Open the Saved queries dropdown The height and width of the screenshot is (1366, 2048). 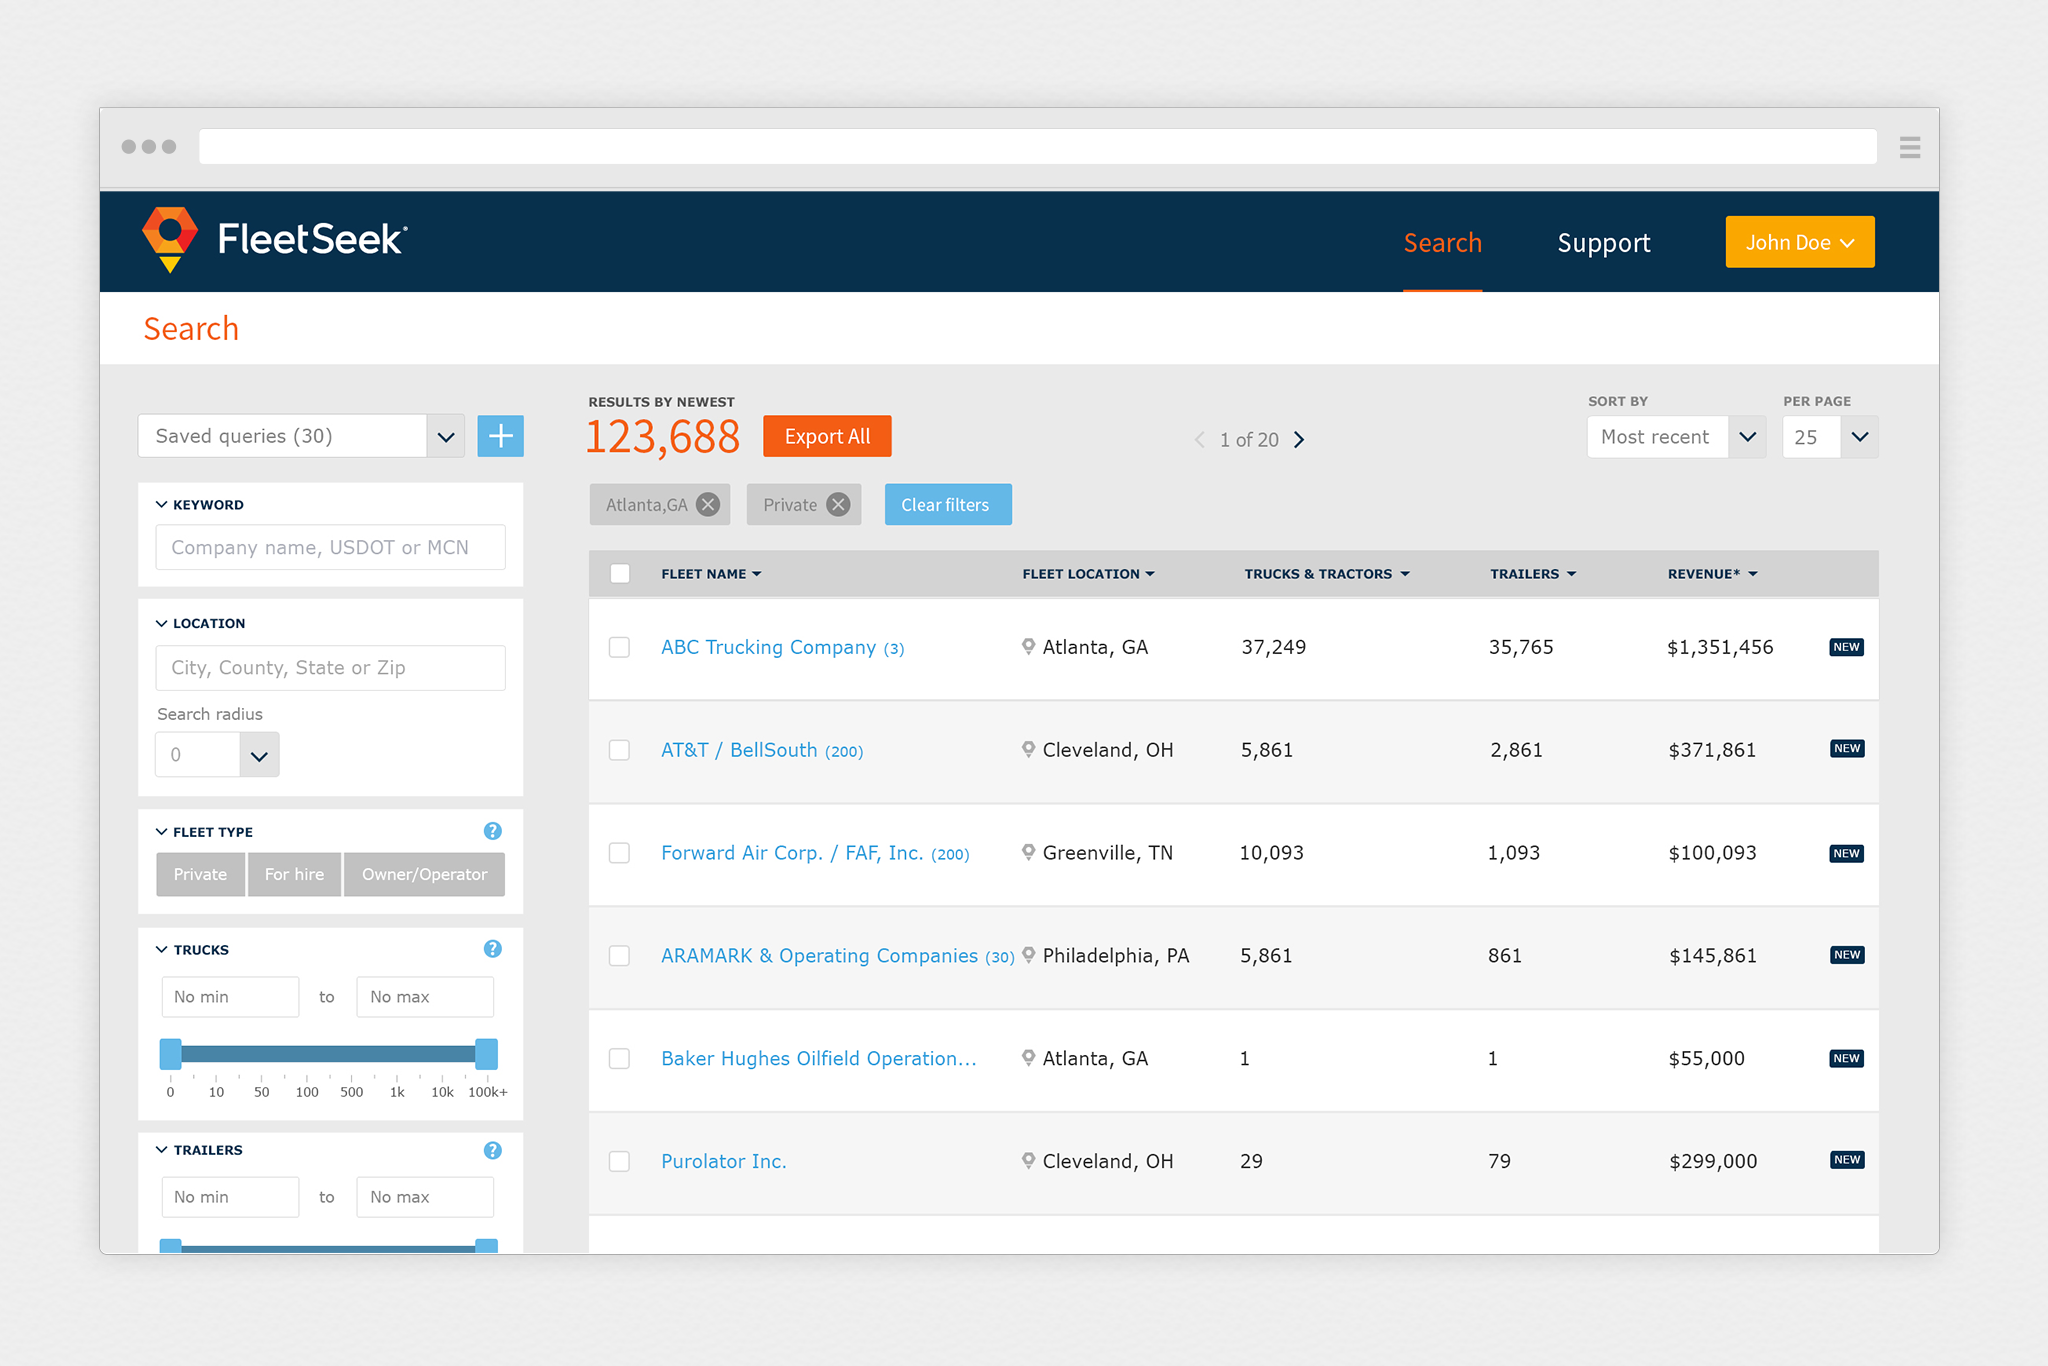tap(445, 436)
